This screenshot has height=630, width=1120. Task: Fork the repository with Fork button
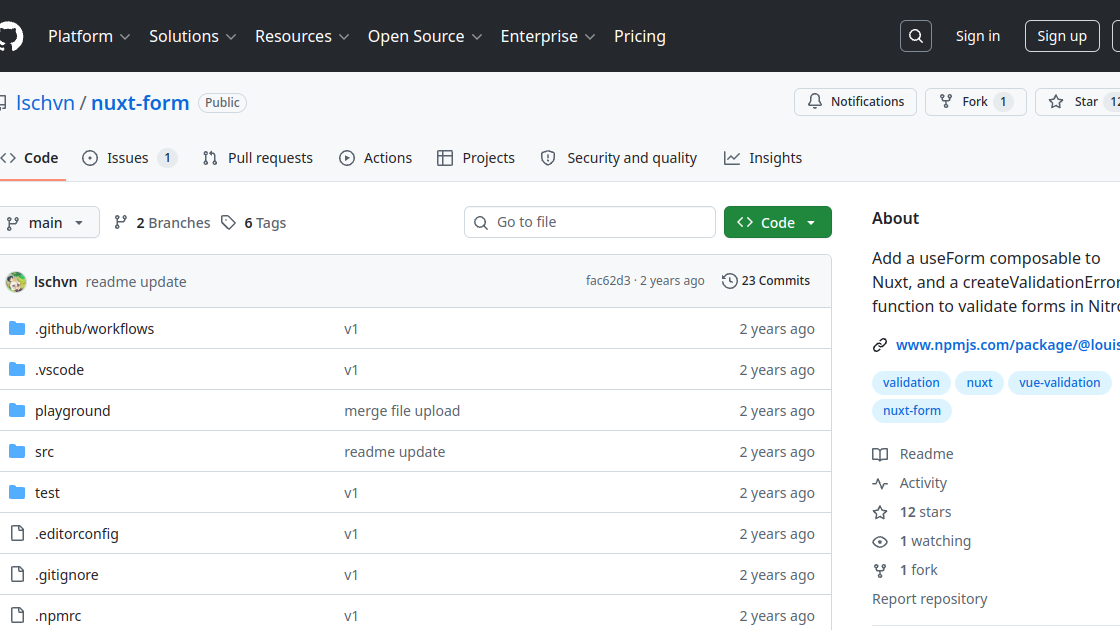click(975, 102)
